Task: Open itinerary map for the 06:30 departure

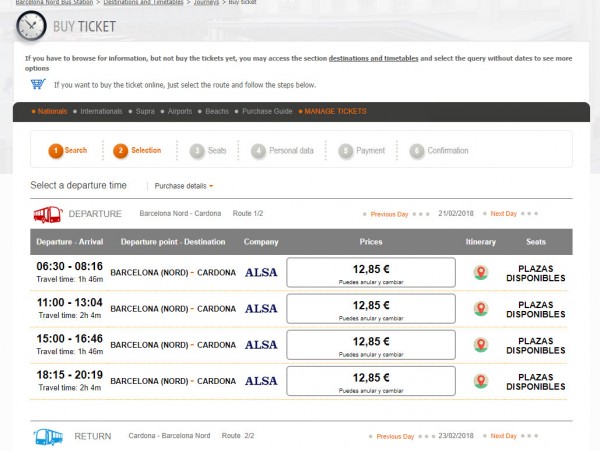Action: point(481,273)
